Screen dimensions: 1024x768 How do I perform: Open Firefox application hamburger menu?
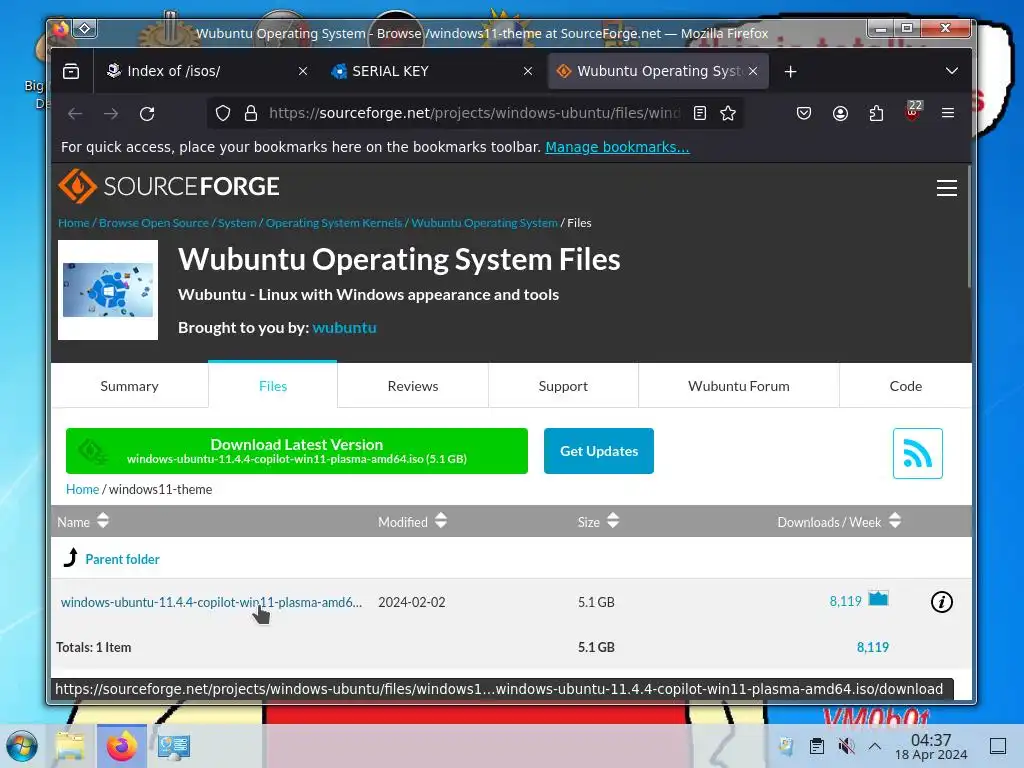[x=948, y=114]
